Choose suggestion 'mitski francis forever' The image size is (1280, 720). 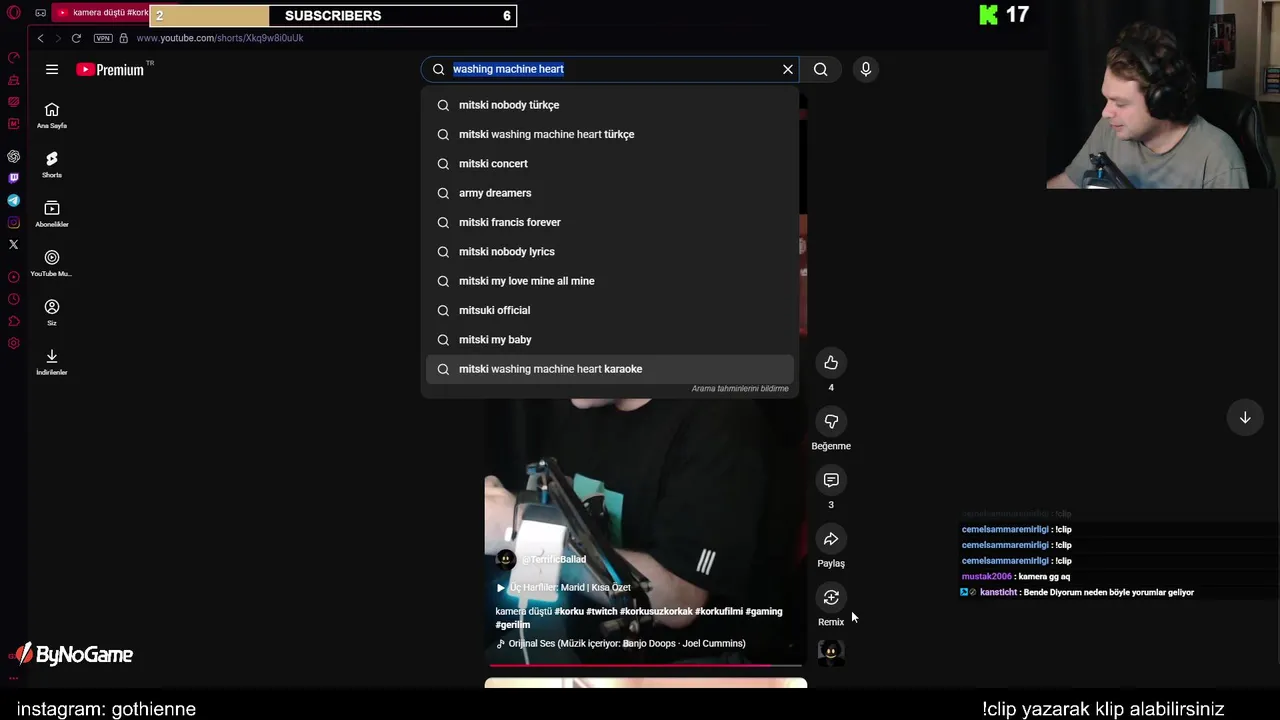(610, 222)
